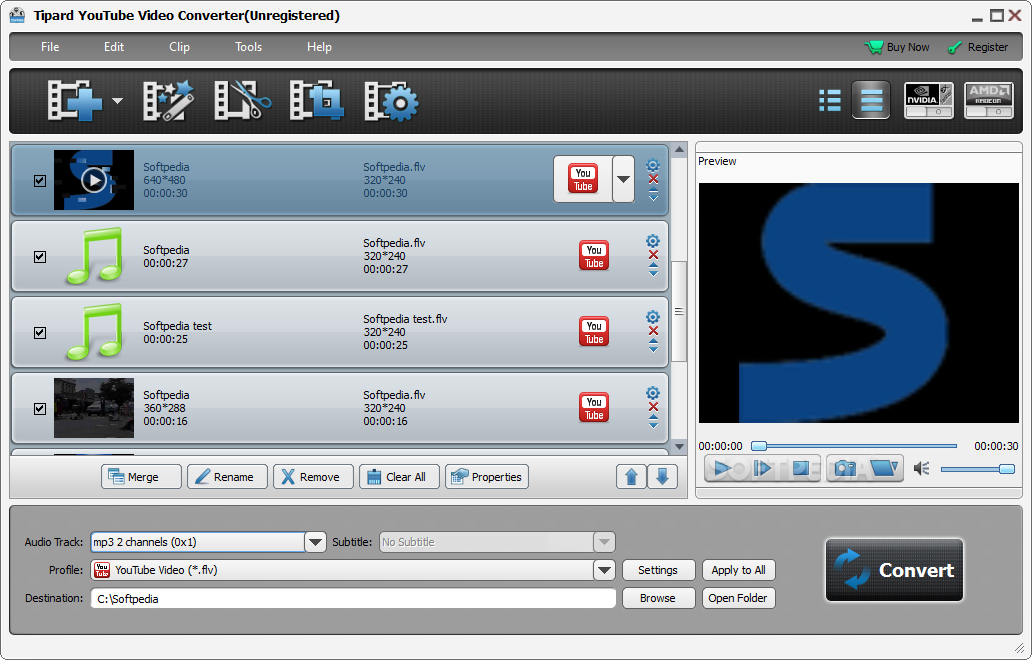Open settings gear on the 00:00:16 row
1032x660 pixels.
(653, 393)
